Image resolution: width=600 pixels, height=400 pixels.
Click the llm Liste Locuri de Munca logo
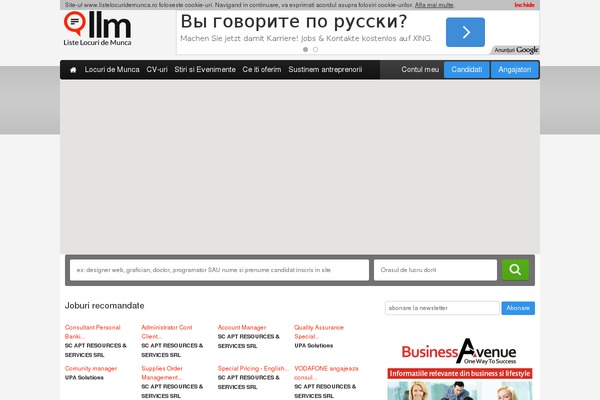click(98, 29)
